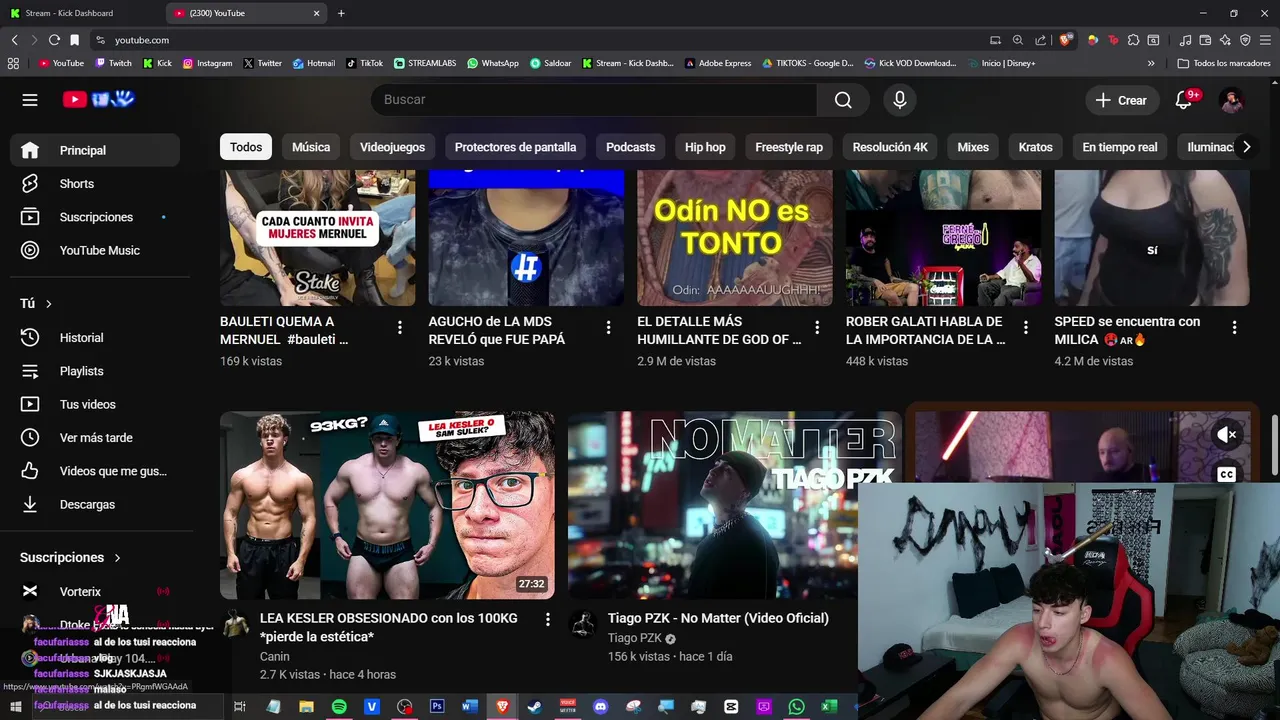This screenshot has width=1280, height=720.
Task: Open the notifications bell
Action: point(1184,100)
